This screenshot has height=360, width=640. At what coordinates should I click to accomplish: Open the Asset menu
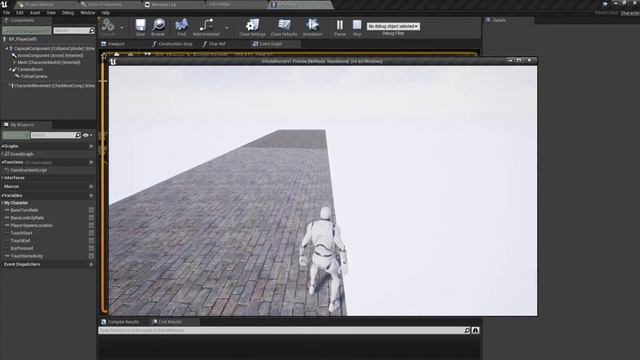(35, 13)
